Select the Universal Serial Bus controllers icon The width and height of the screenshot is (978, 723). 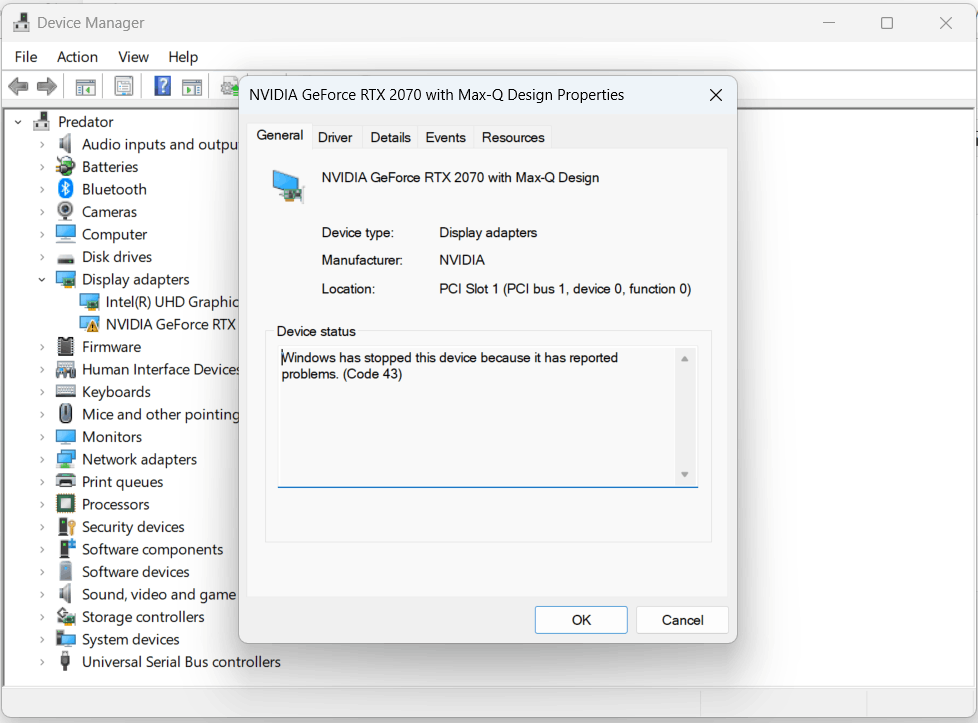tap(65, 661)
